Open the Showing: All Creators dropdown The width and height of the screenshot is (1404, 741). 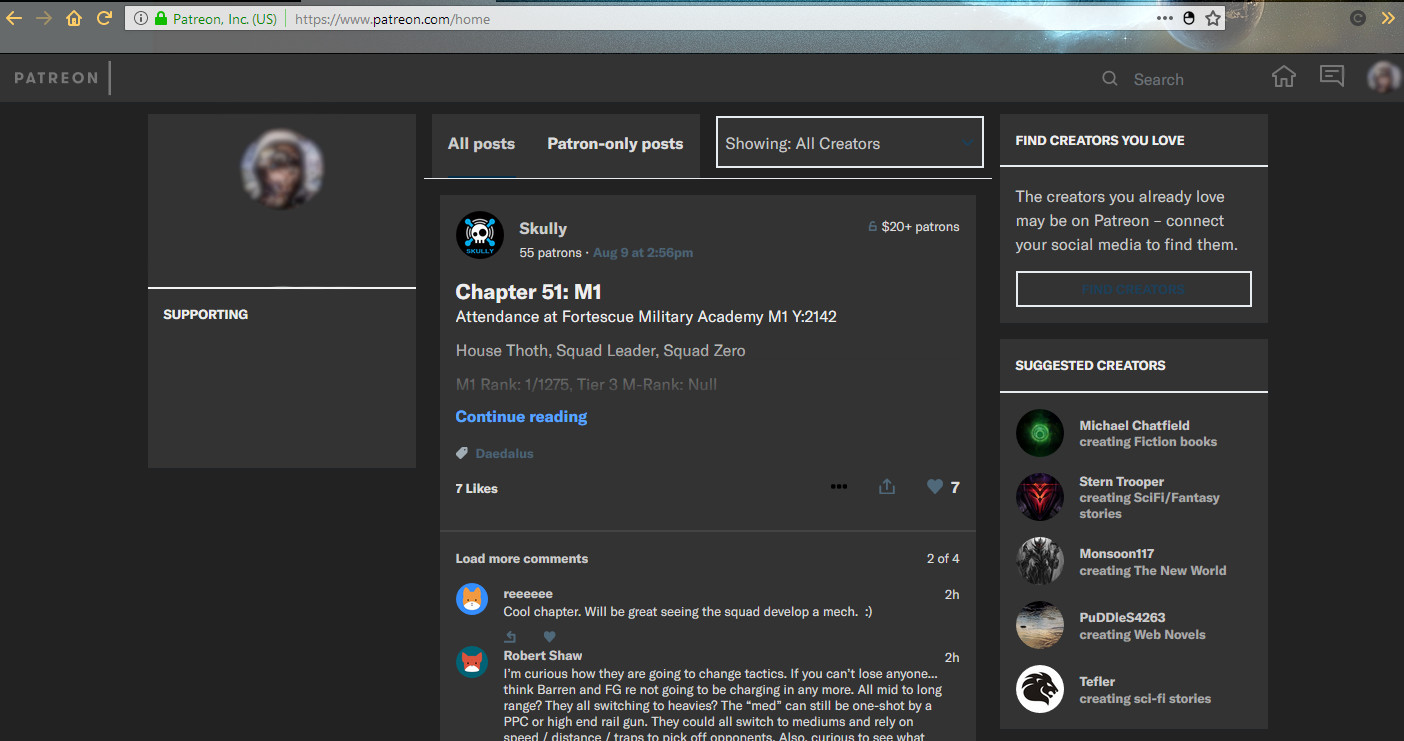point(849,142)
